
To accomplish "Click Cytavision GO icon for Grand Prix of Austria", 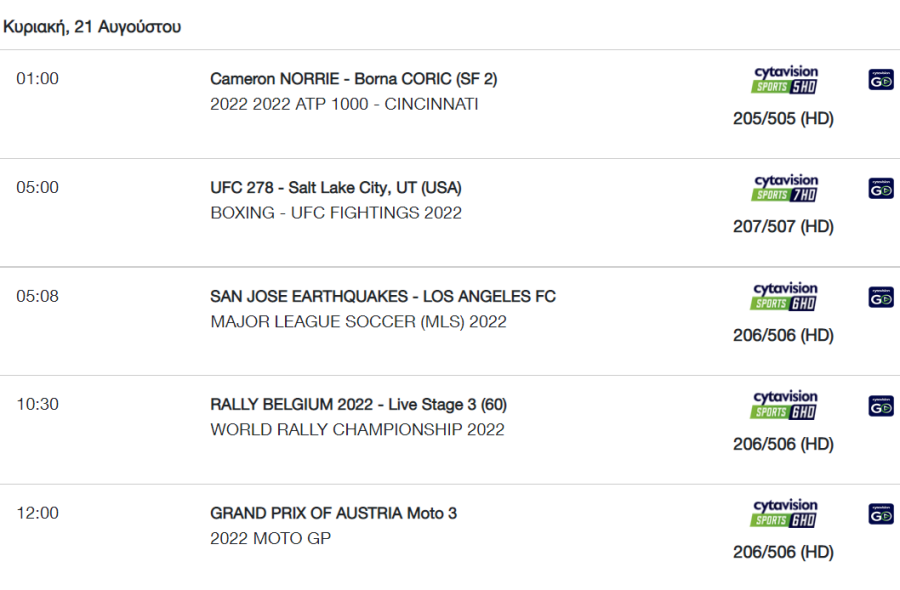I will [881, 514].
